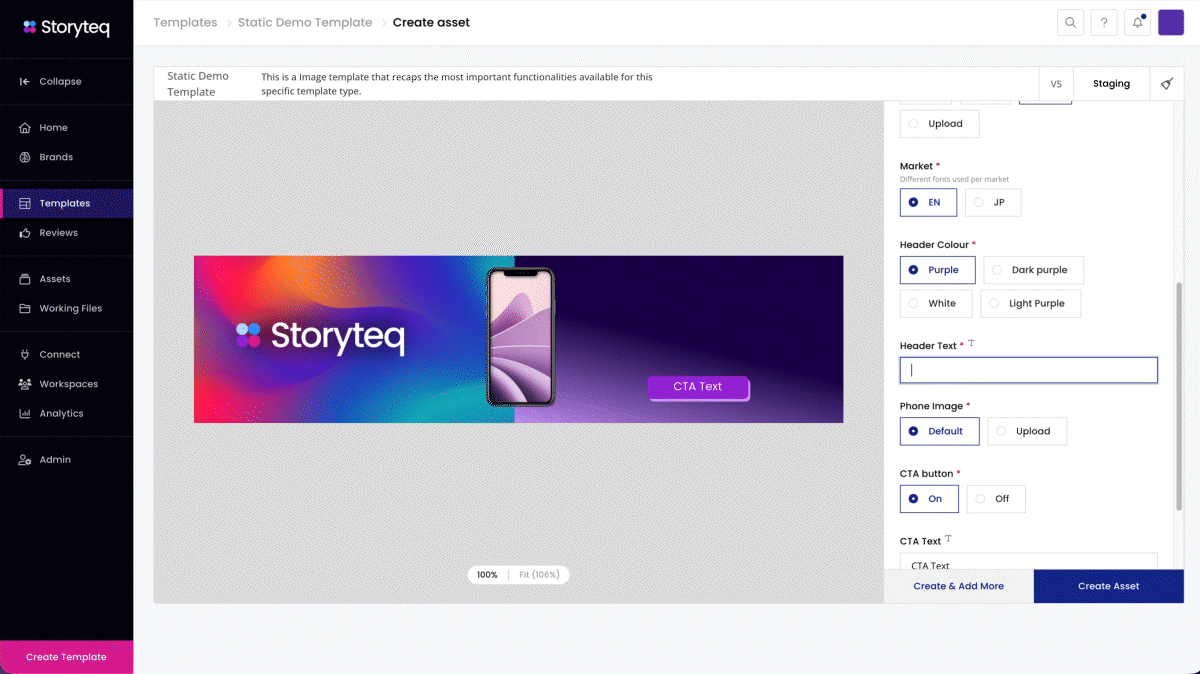Turn the CTA button Off
The width and height of the screenshot is (1200, 674).
click(995, 499)
